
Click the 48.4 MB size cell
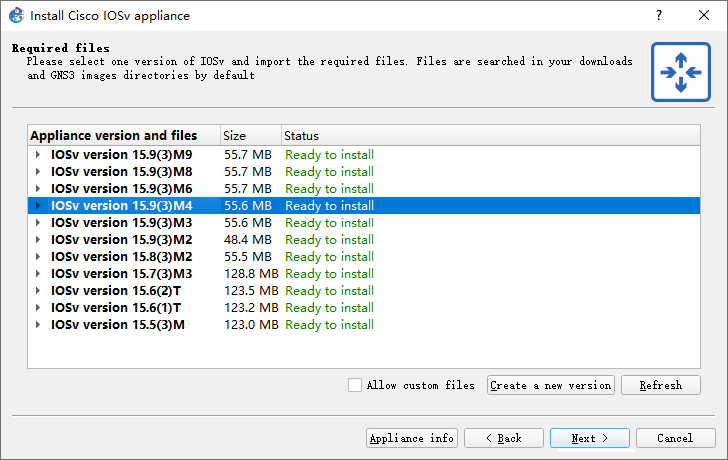tap(248, 240)
